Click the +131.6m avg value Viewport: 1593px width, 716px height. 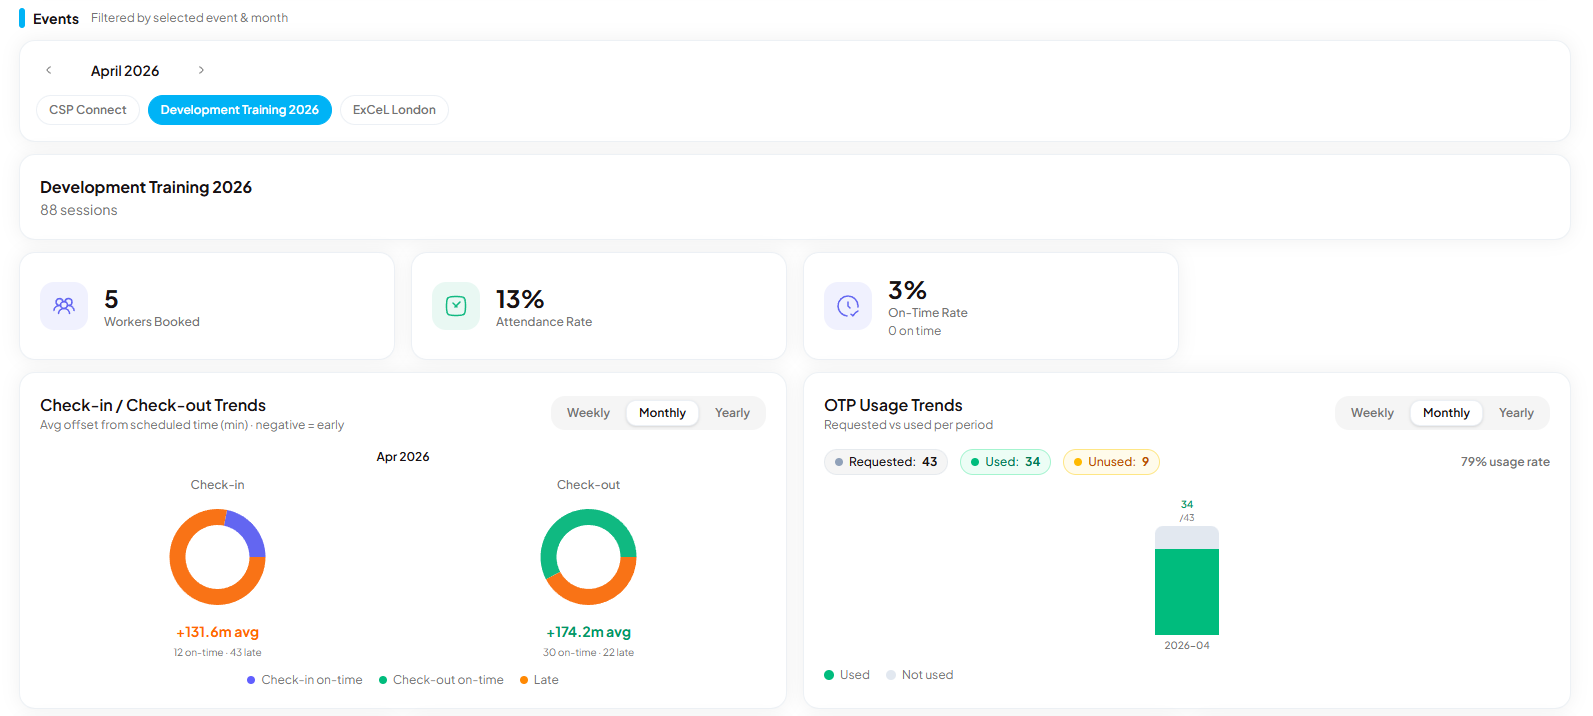point(217,632)
